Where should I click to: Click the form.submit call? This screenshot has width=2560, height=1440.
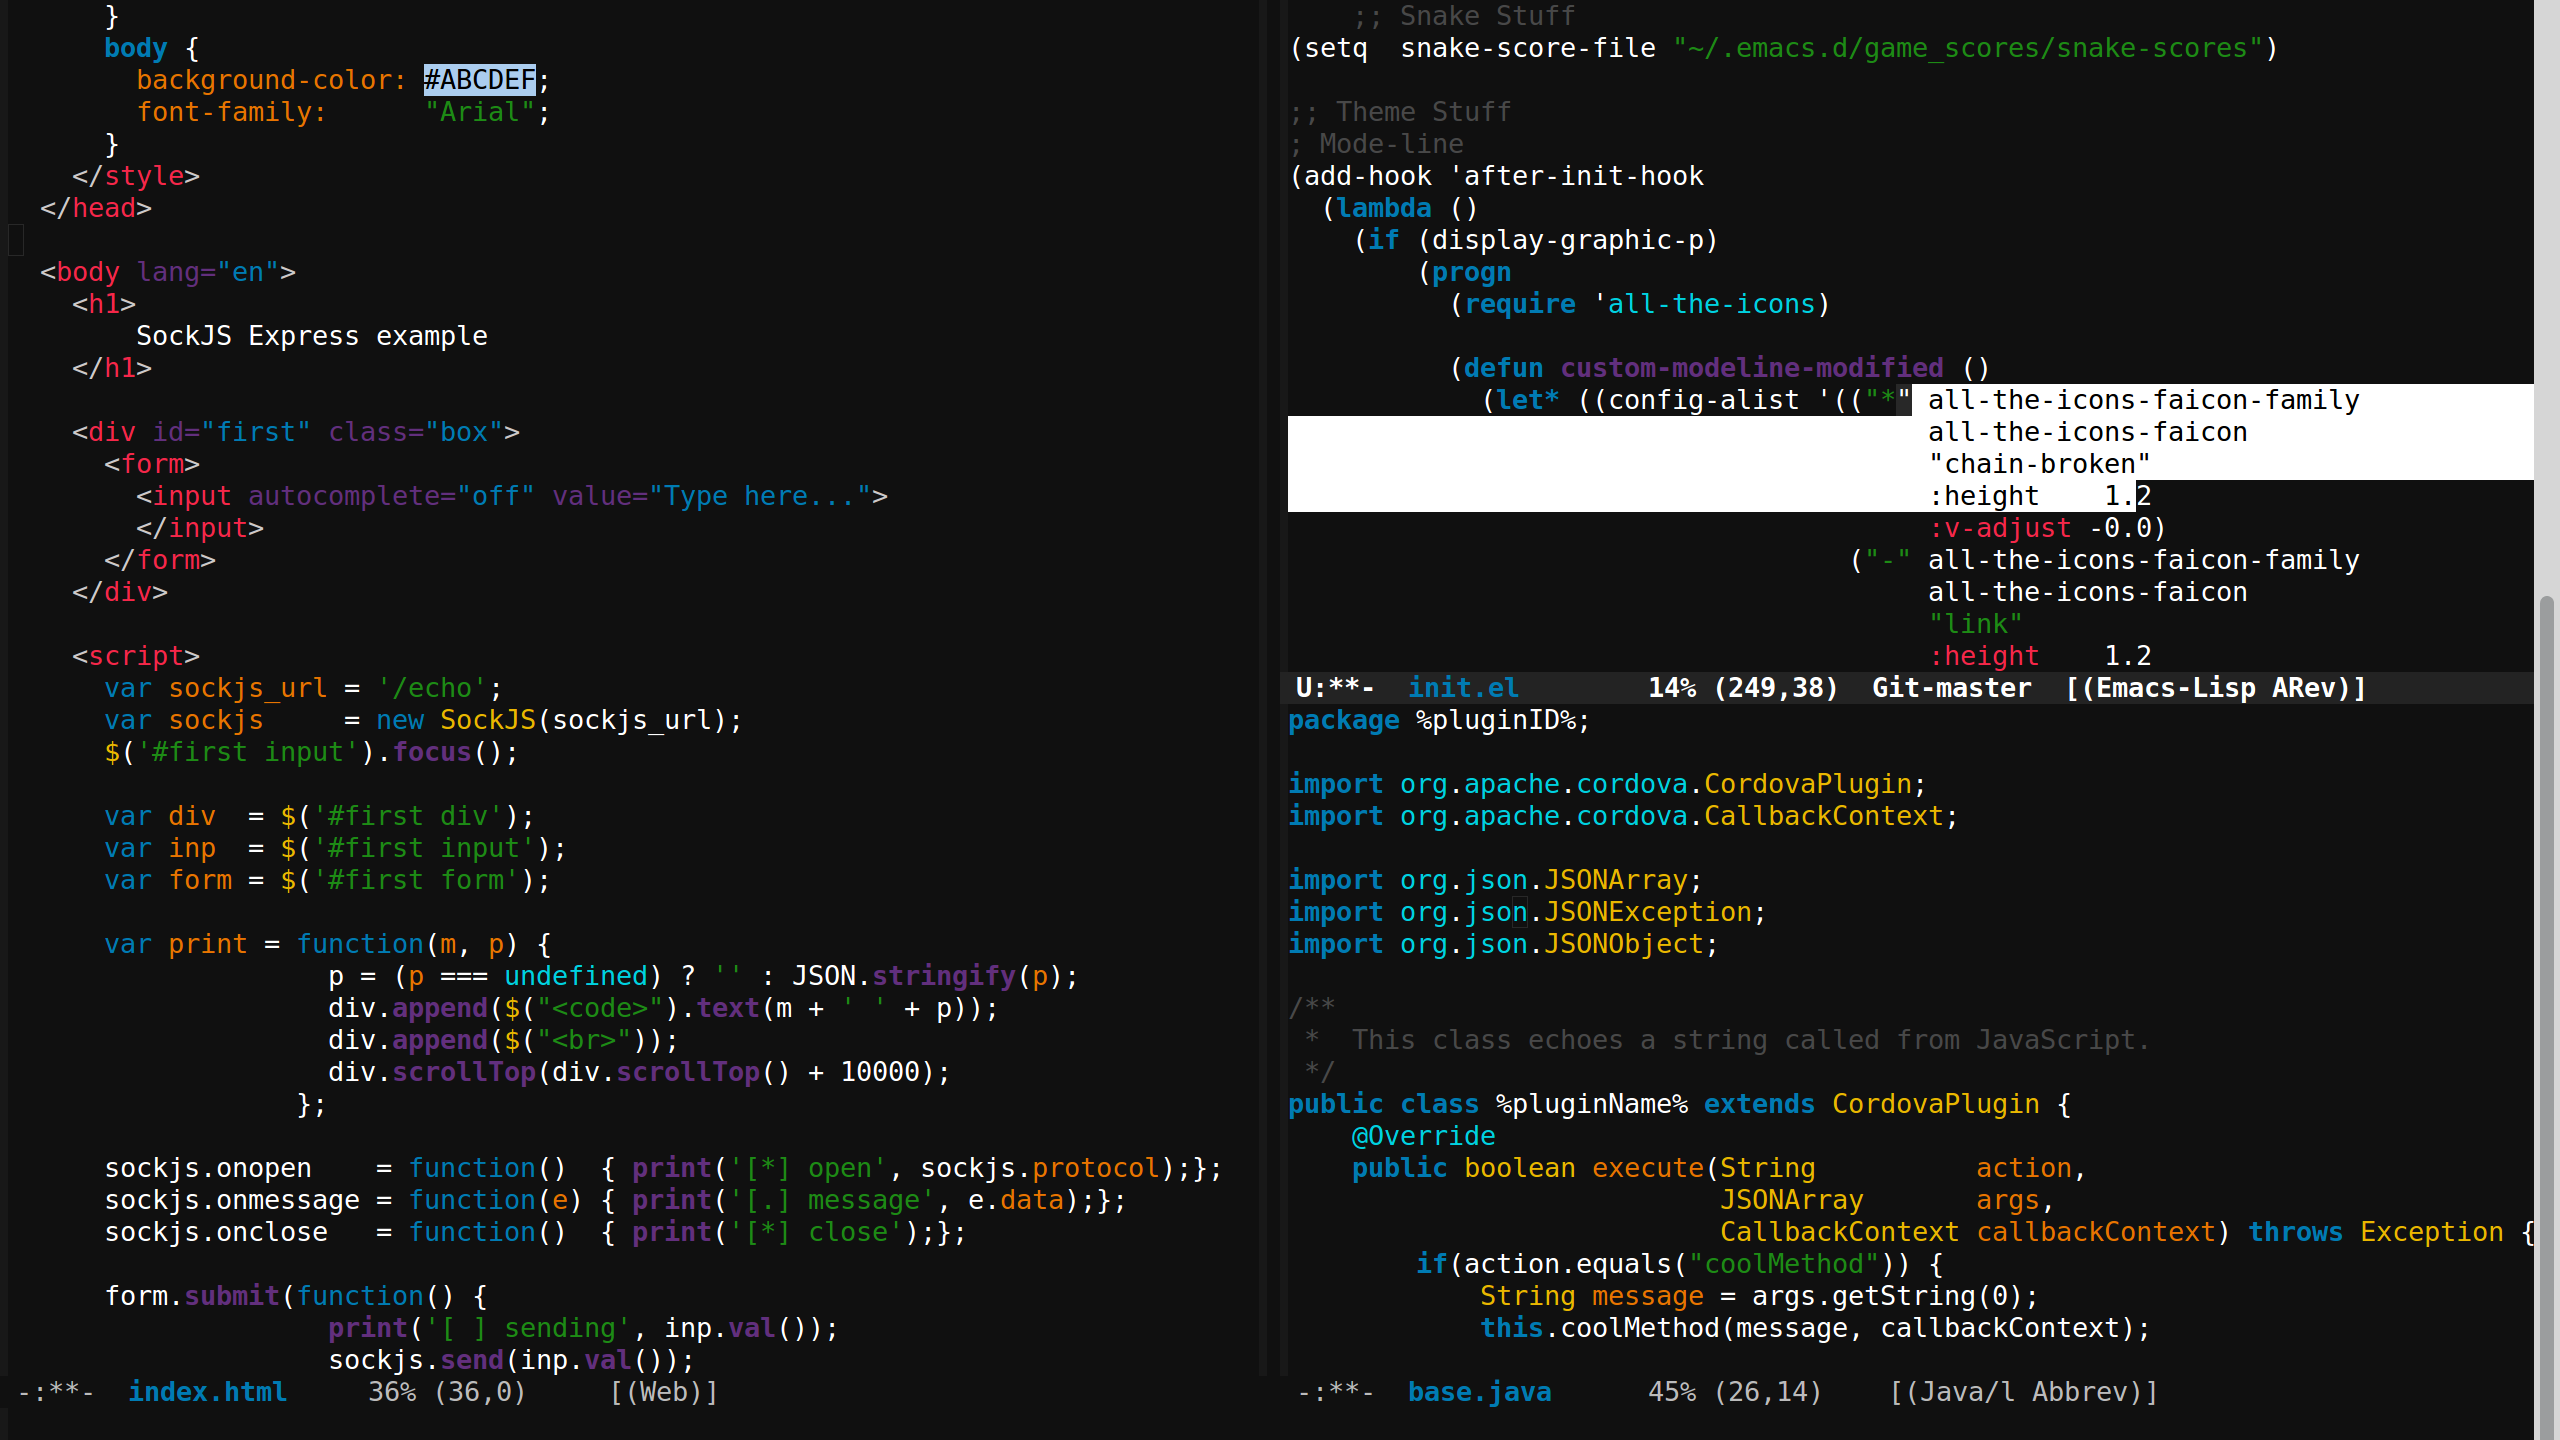[192, 1295]
